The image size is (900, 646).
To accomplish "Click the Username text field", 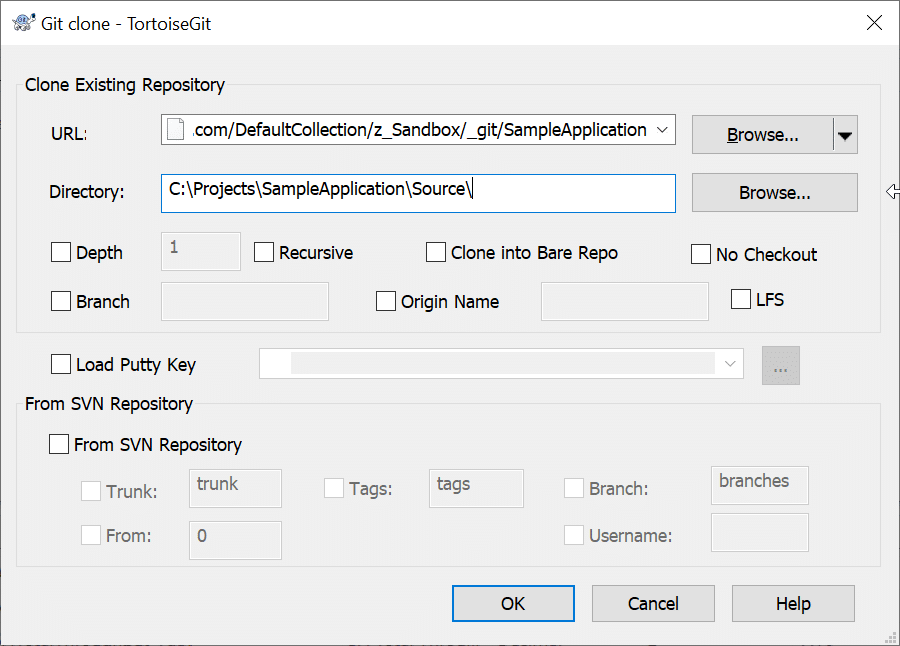I will pos(759,532).
